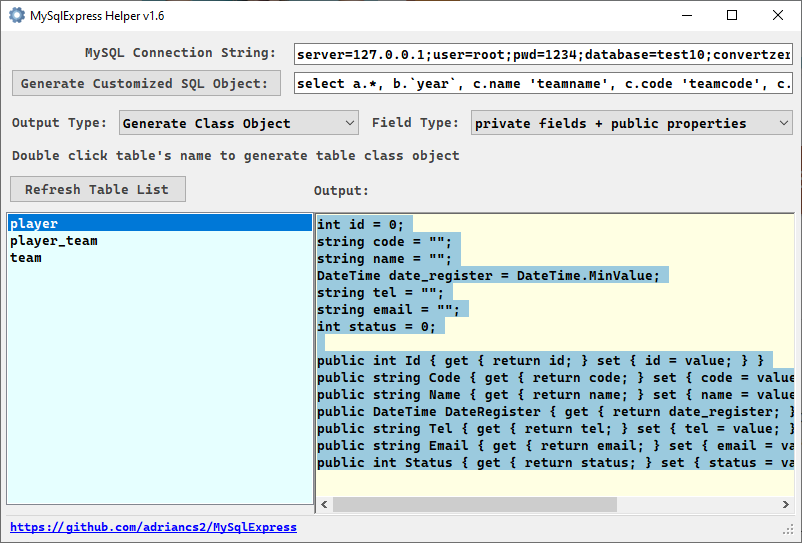Image resolution: width=802 pixels, height=543 pixels.
Task: Maximize the MySqlExpress Helper window
Action: pos(732,15)
